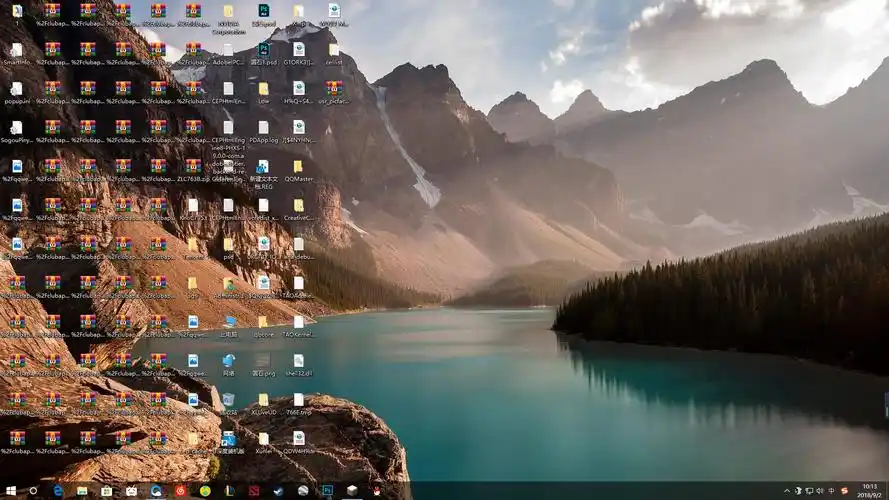Screen dimensions: 889x500
Task: Click the Show Desktop strip at taskbar end
Action: pyautogui.click(x=887, y=491)
